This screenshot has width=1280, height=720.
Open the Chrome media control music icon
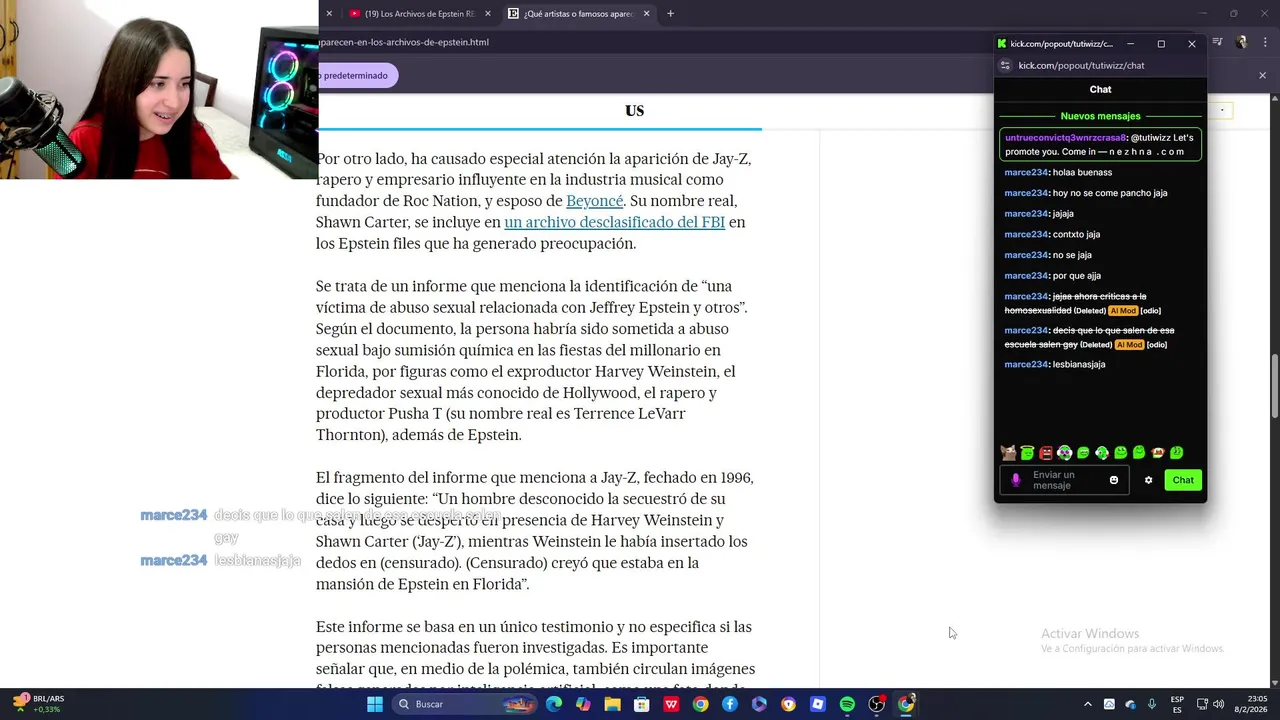(1217, 42)
